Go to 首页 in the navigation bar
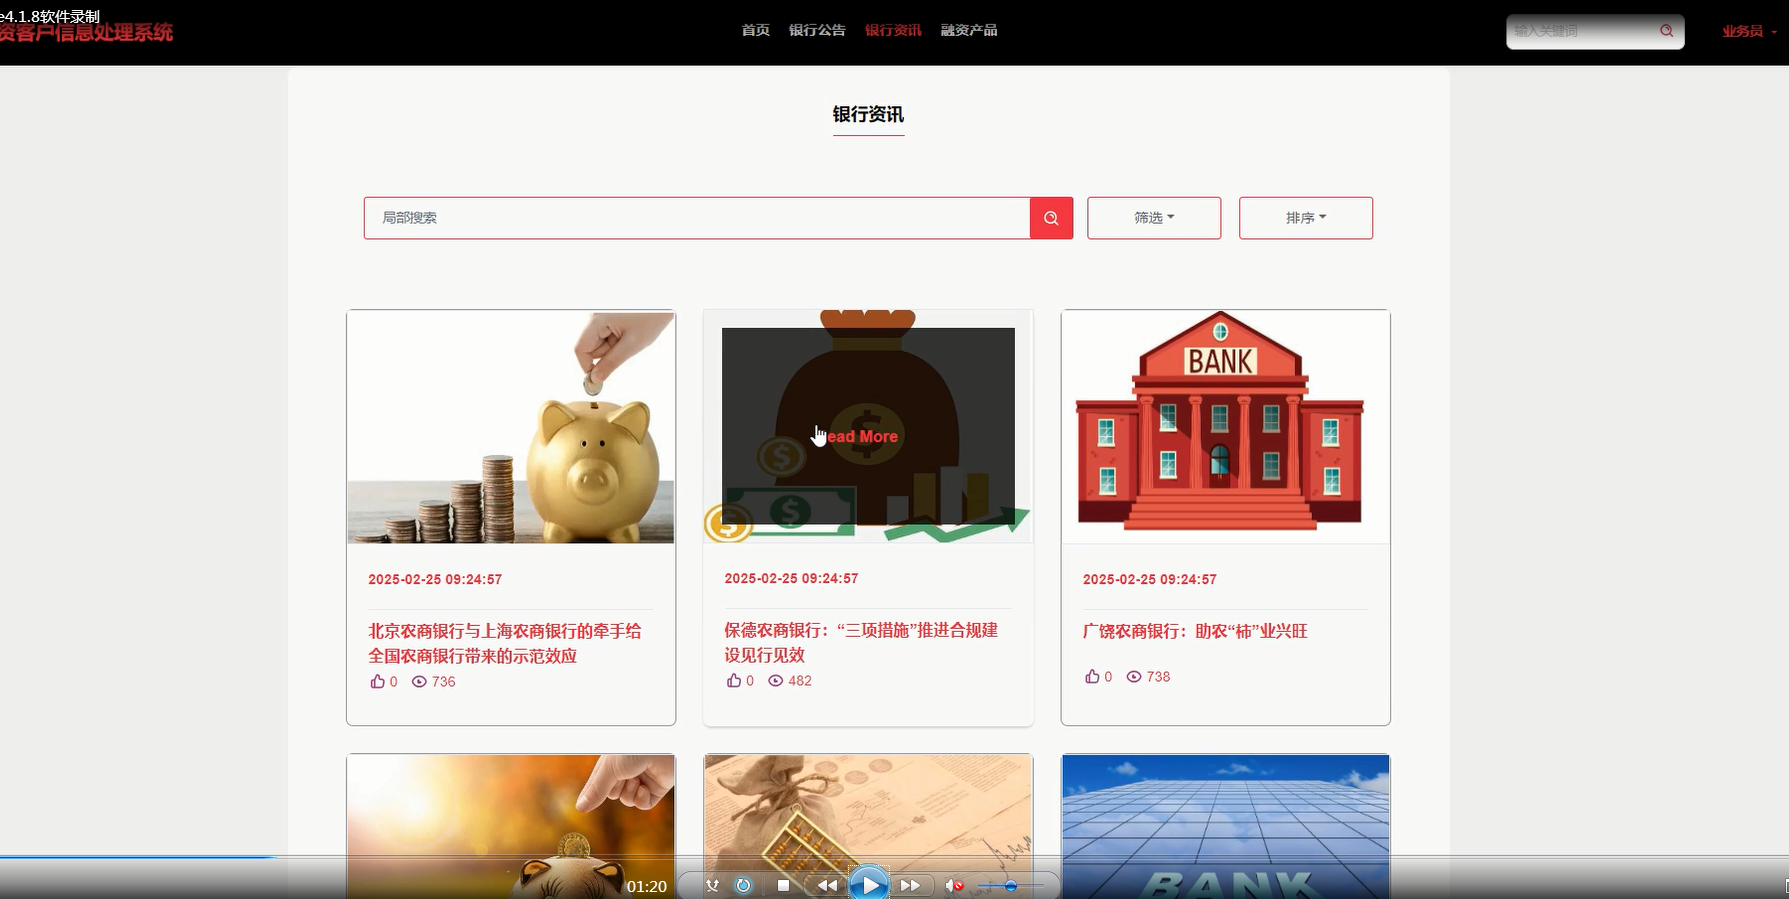 756,30
